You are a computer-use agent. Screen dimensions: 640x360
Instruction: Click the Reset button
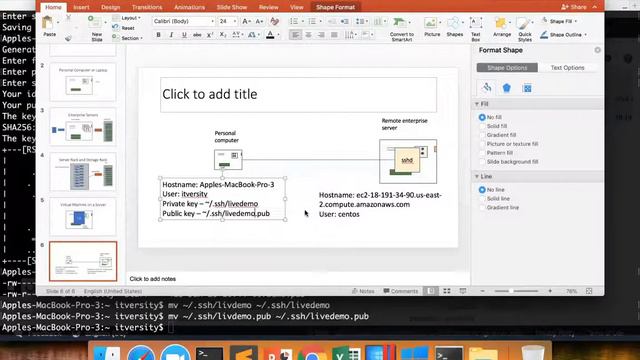[124, 28]
